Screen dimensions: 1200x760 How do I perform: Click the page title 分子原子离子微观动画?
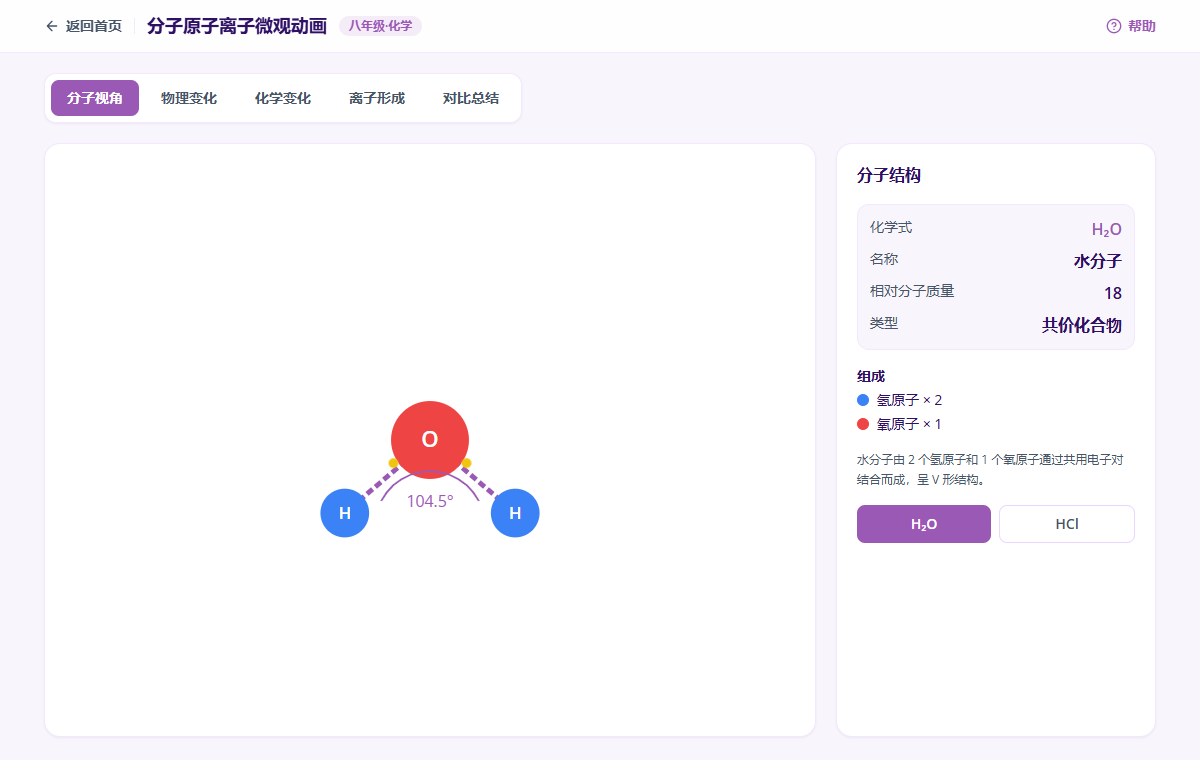(x=237, y=26)
